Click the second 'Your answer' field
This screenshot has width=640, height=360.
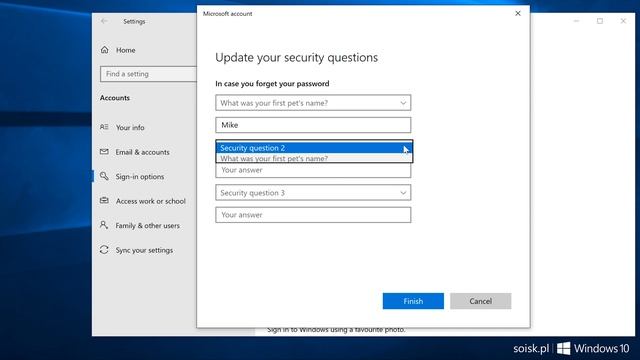(x=313, y=170)
